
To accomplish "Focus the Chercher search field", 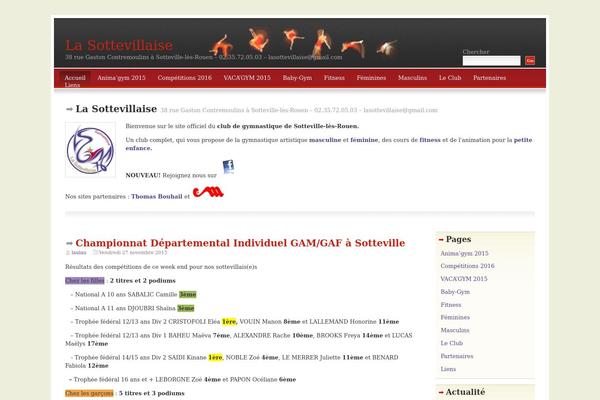I will pos(491,60).
